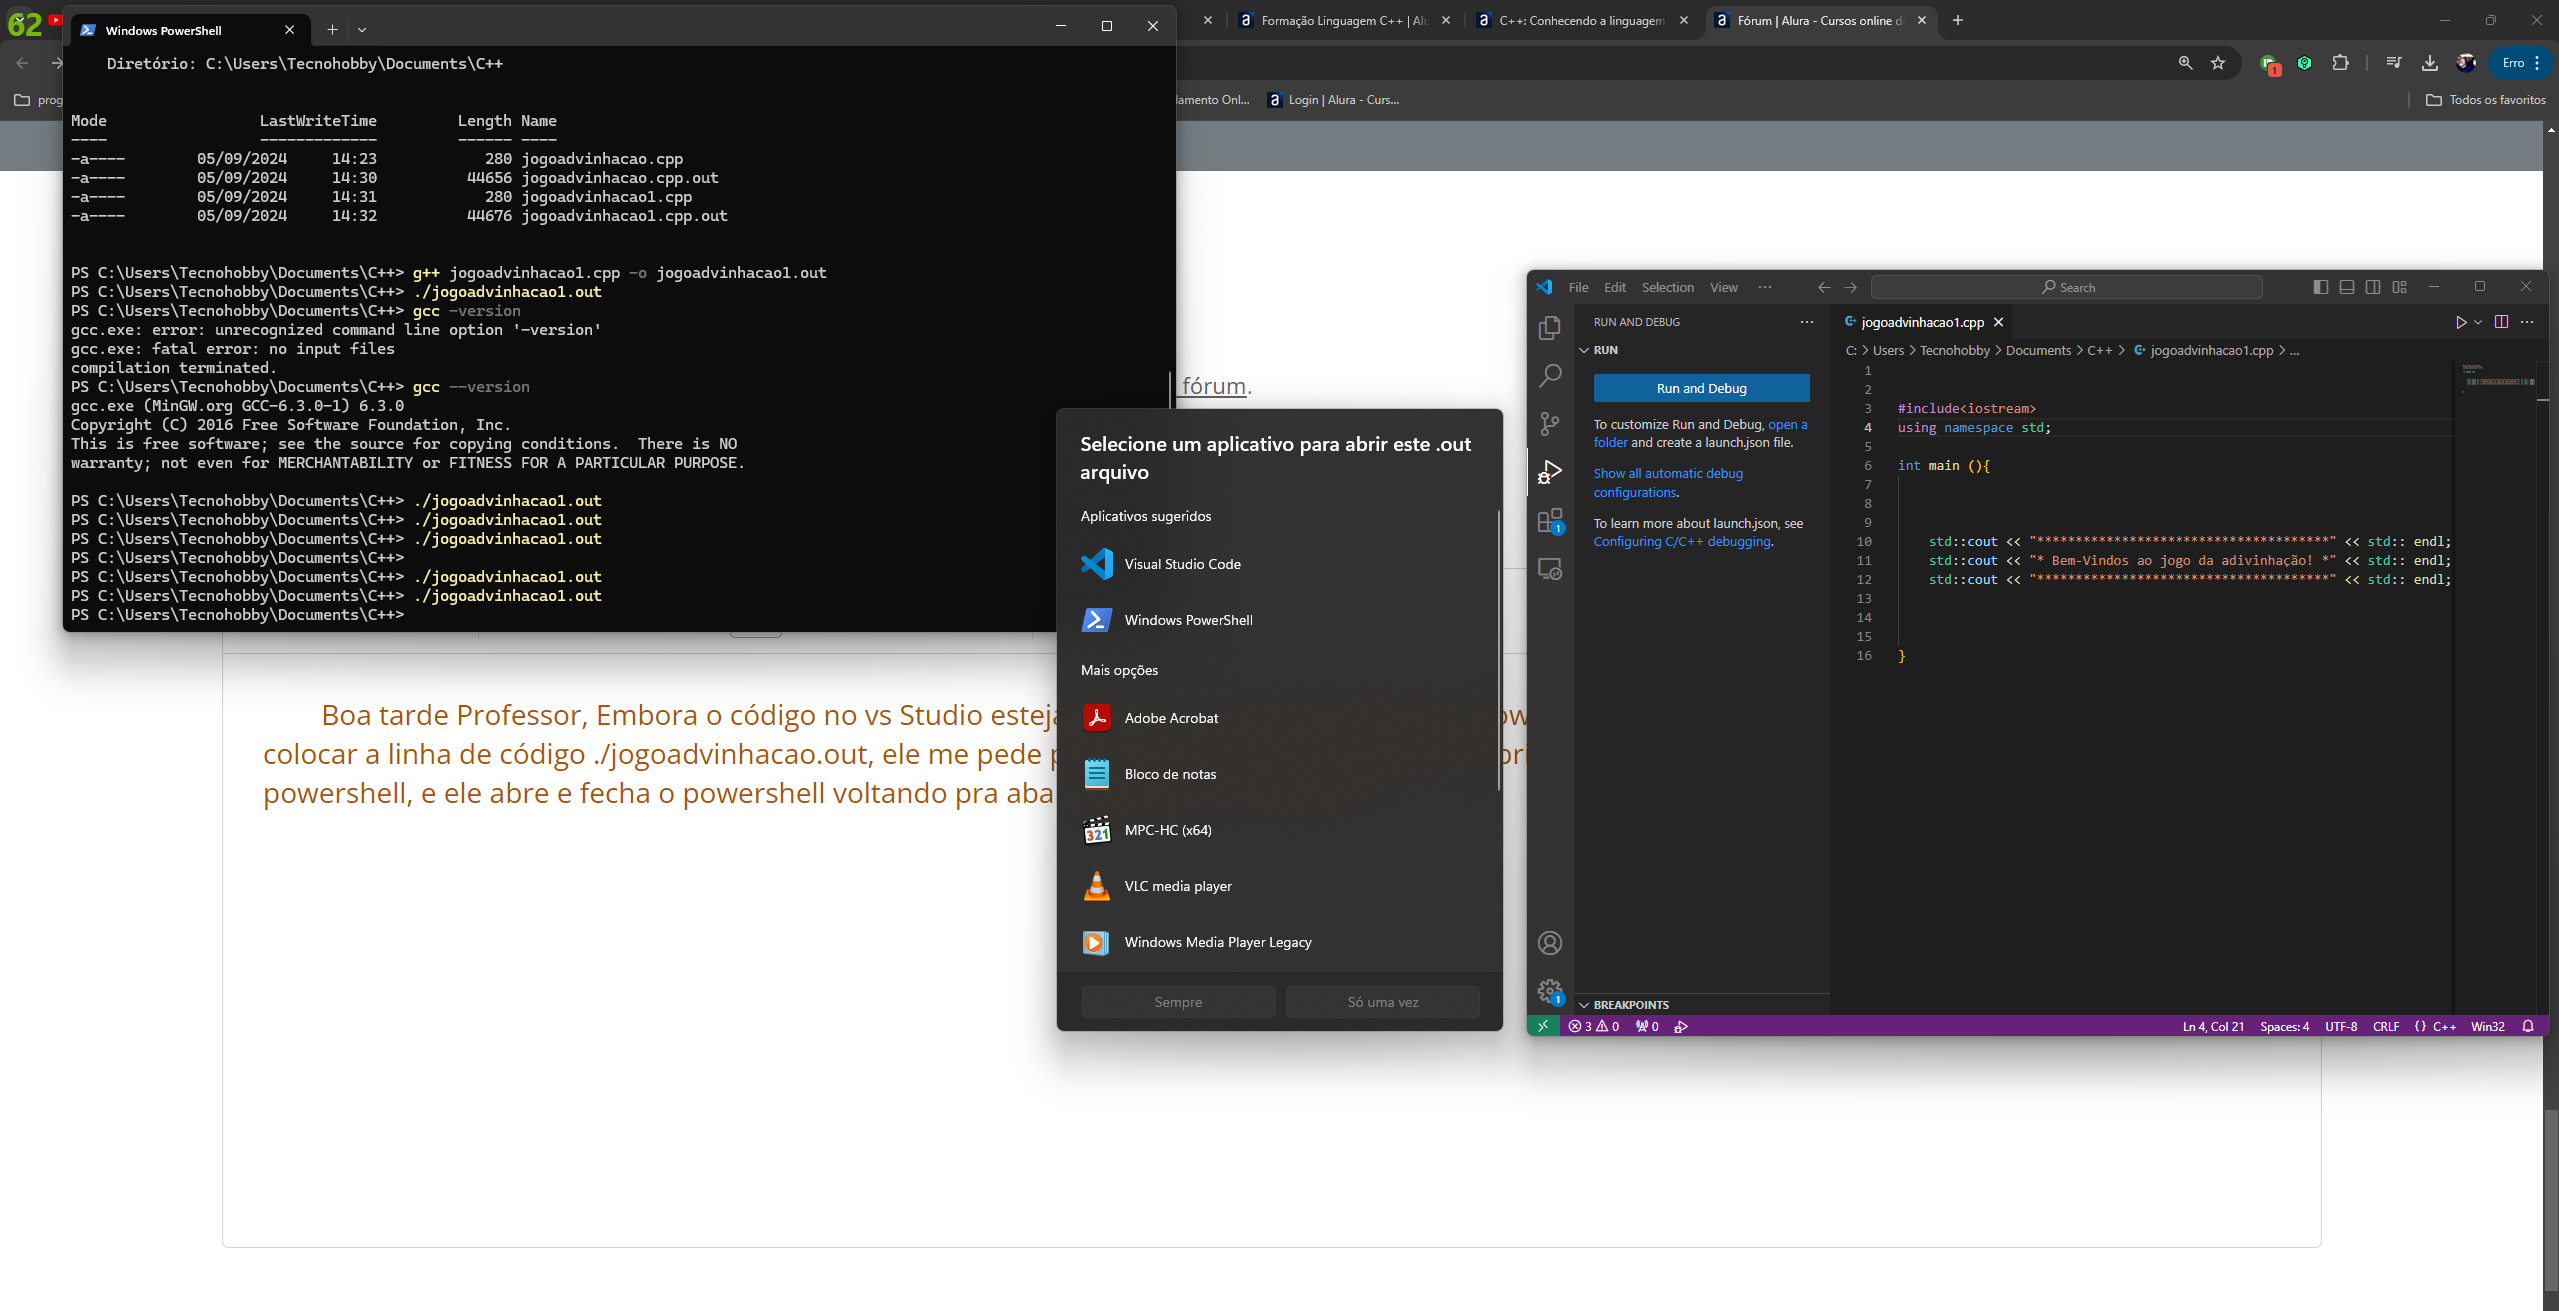2559x1311 pixels.
Task: Click the ports forwarded status bar item
Action: click(1647, 1026)
